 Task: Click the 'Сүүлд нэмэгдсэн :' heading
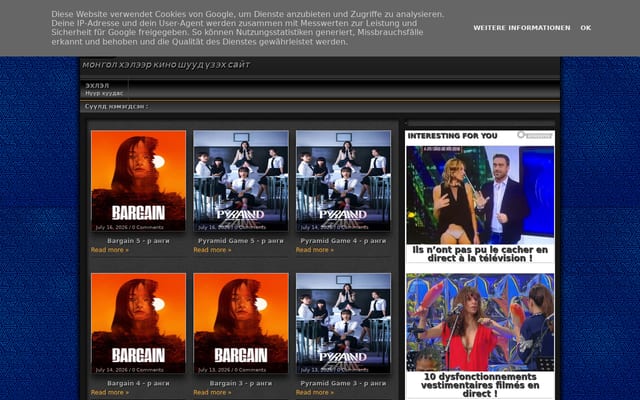(x=116, y=107)
